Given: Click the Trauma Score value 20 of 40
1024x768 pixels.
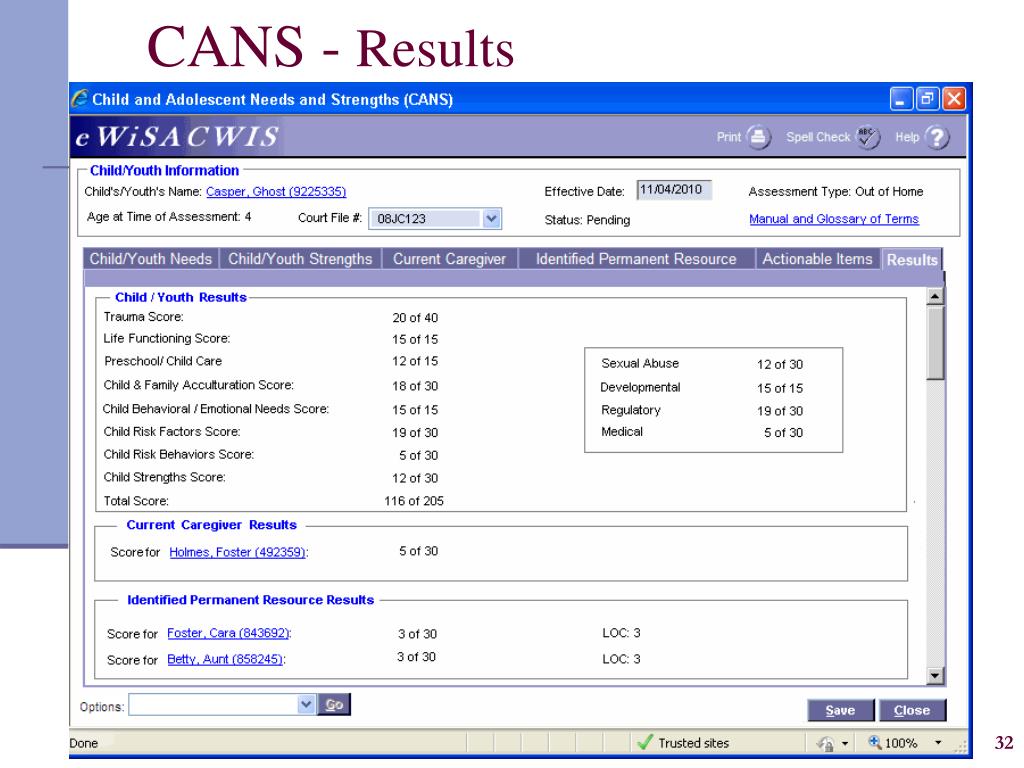Looking at the screenshot, I should [x=415, y=318].
